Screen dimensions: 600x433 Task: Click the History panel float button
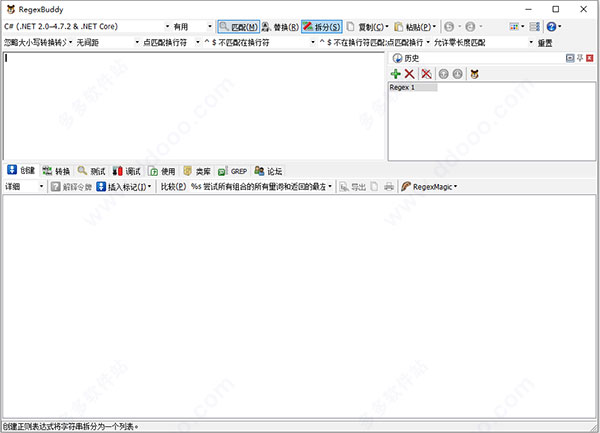(570, 58)
